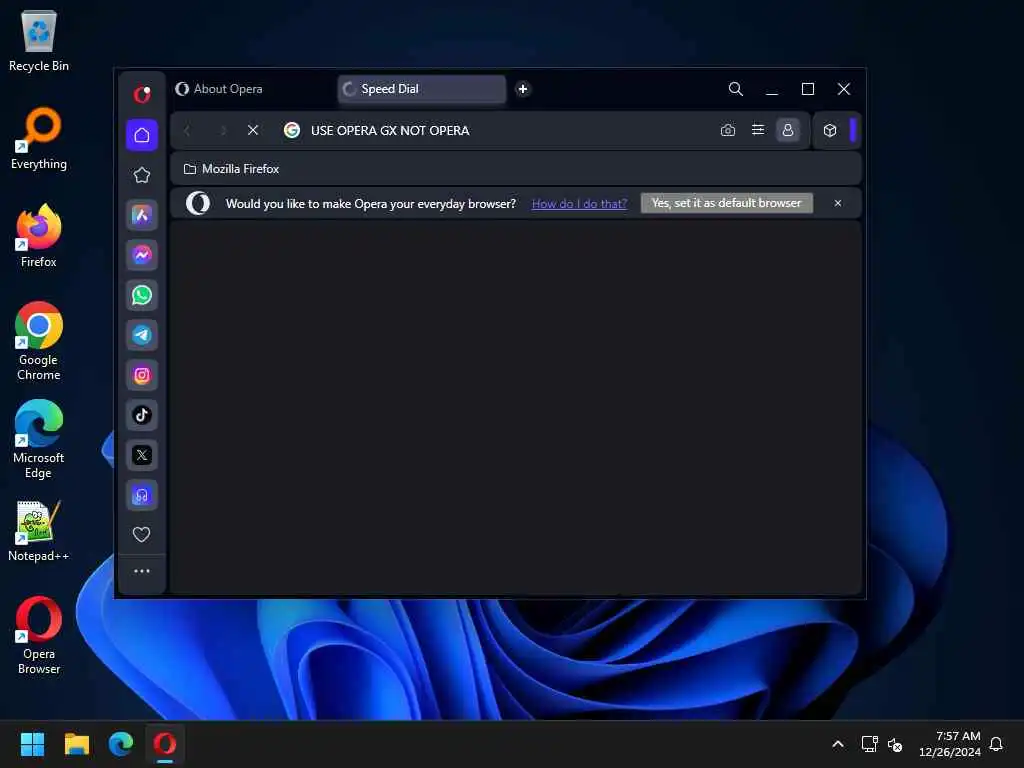Show more sidebar options (three dots)

(x=142, y=571)
